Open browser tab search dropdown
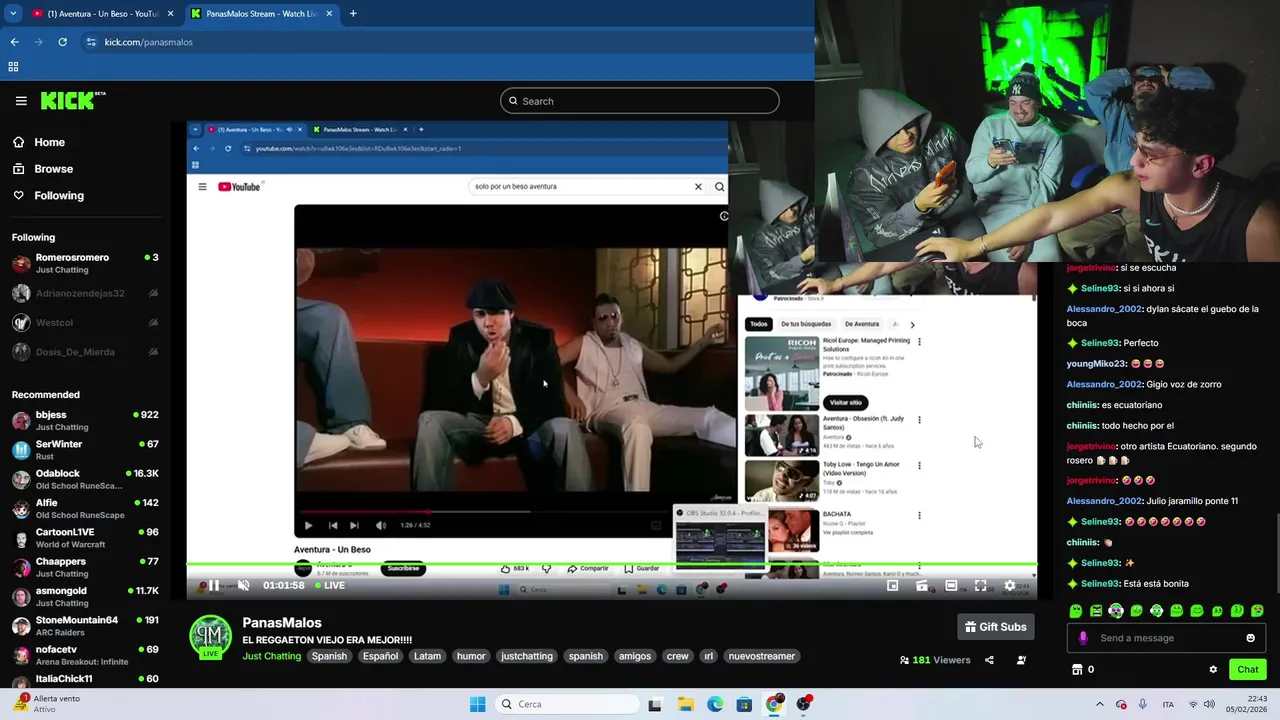1280x720 pixels. [13, 14]
